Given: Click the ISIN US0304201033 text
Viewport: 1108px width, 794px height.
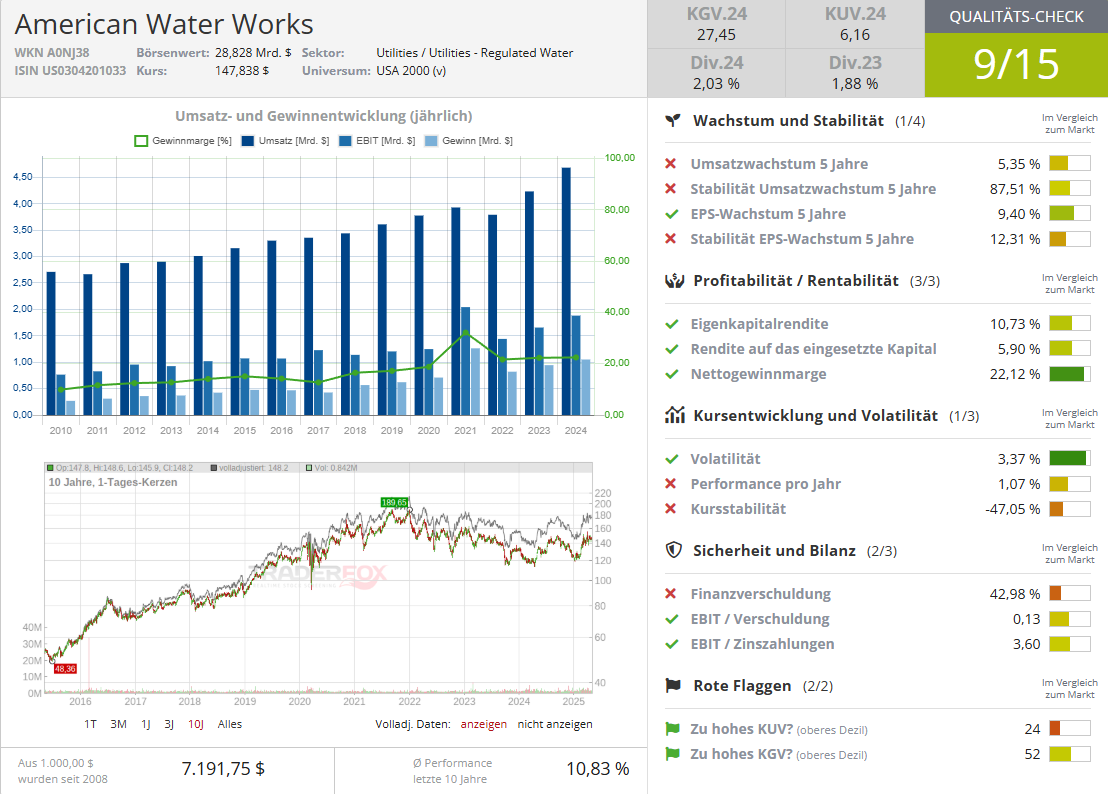Looking at the screenshot, I should click(x=70, y=71).
